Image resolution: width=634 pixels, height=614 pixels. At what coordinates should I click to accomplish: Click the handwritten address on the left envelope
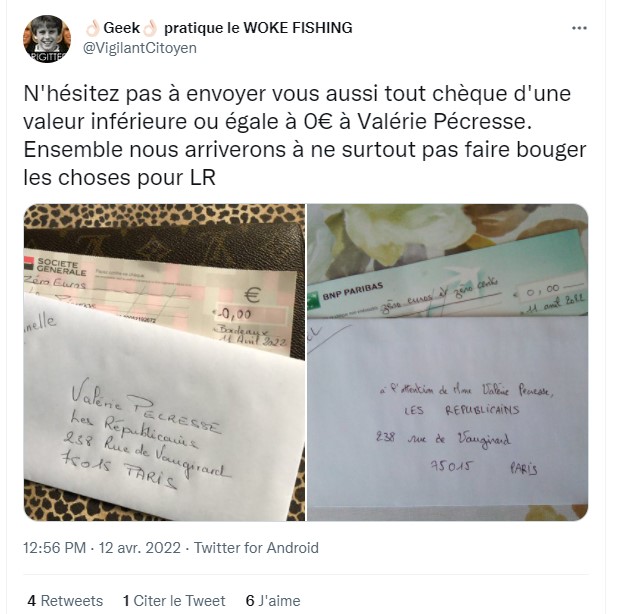click(x=147, y=434)
